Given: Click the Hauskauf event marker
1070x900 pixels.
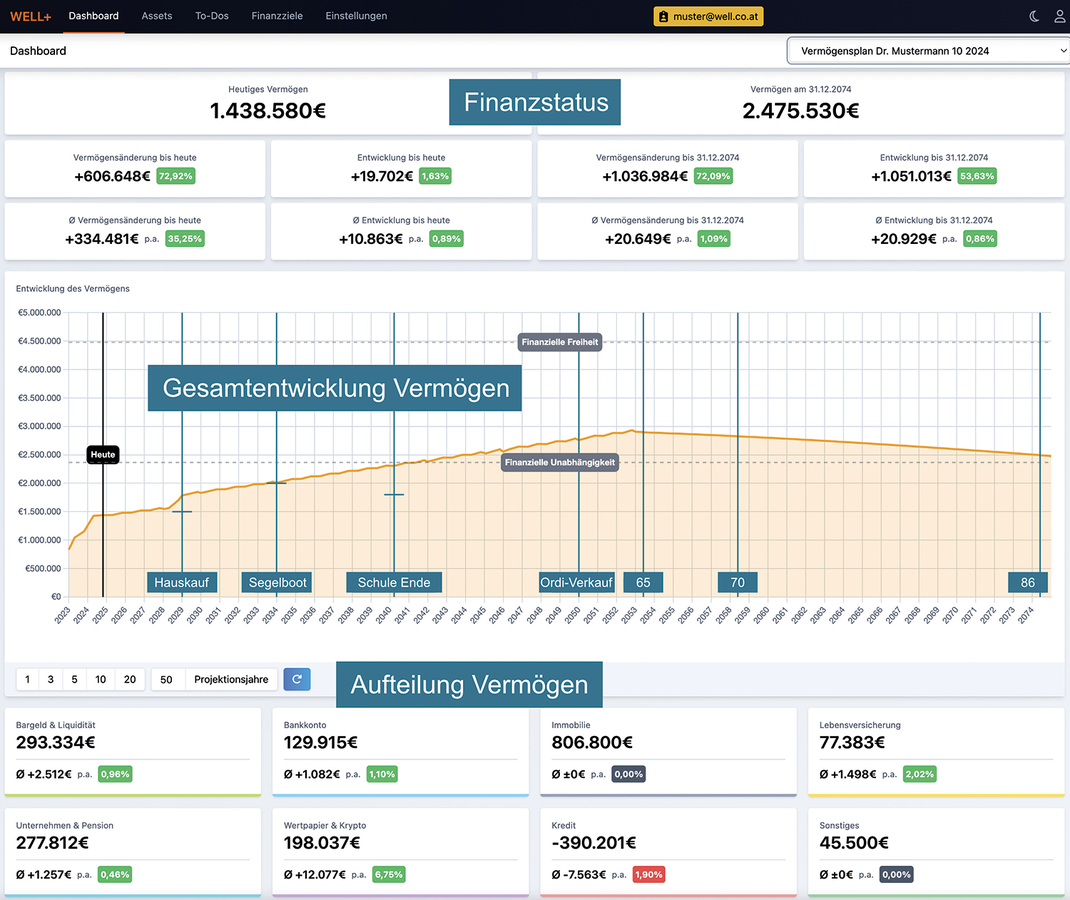Looking at the screenshot, I should pyautogui.click(x=182, y=582).
